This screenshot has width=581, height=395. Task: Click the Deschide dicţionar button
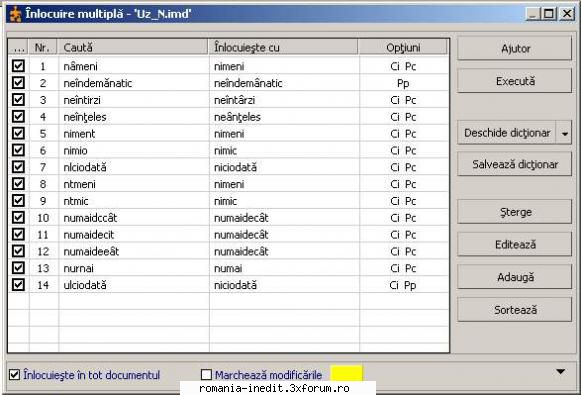[507, 133]
